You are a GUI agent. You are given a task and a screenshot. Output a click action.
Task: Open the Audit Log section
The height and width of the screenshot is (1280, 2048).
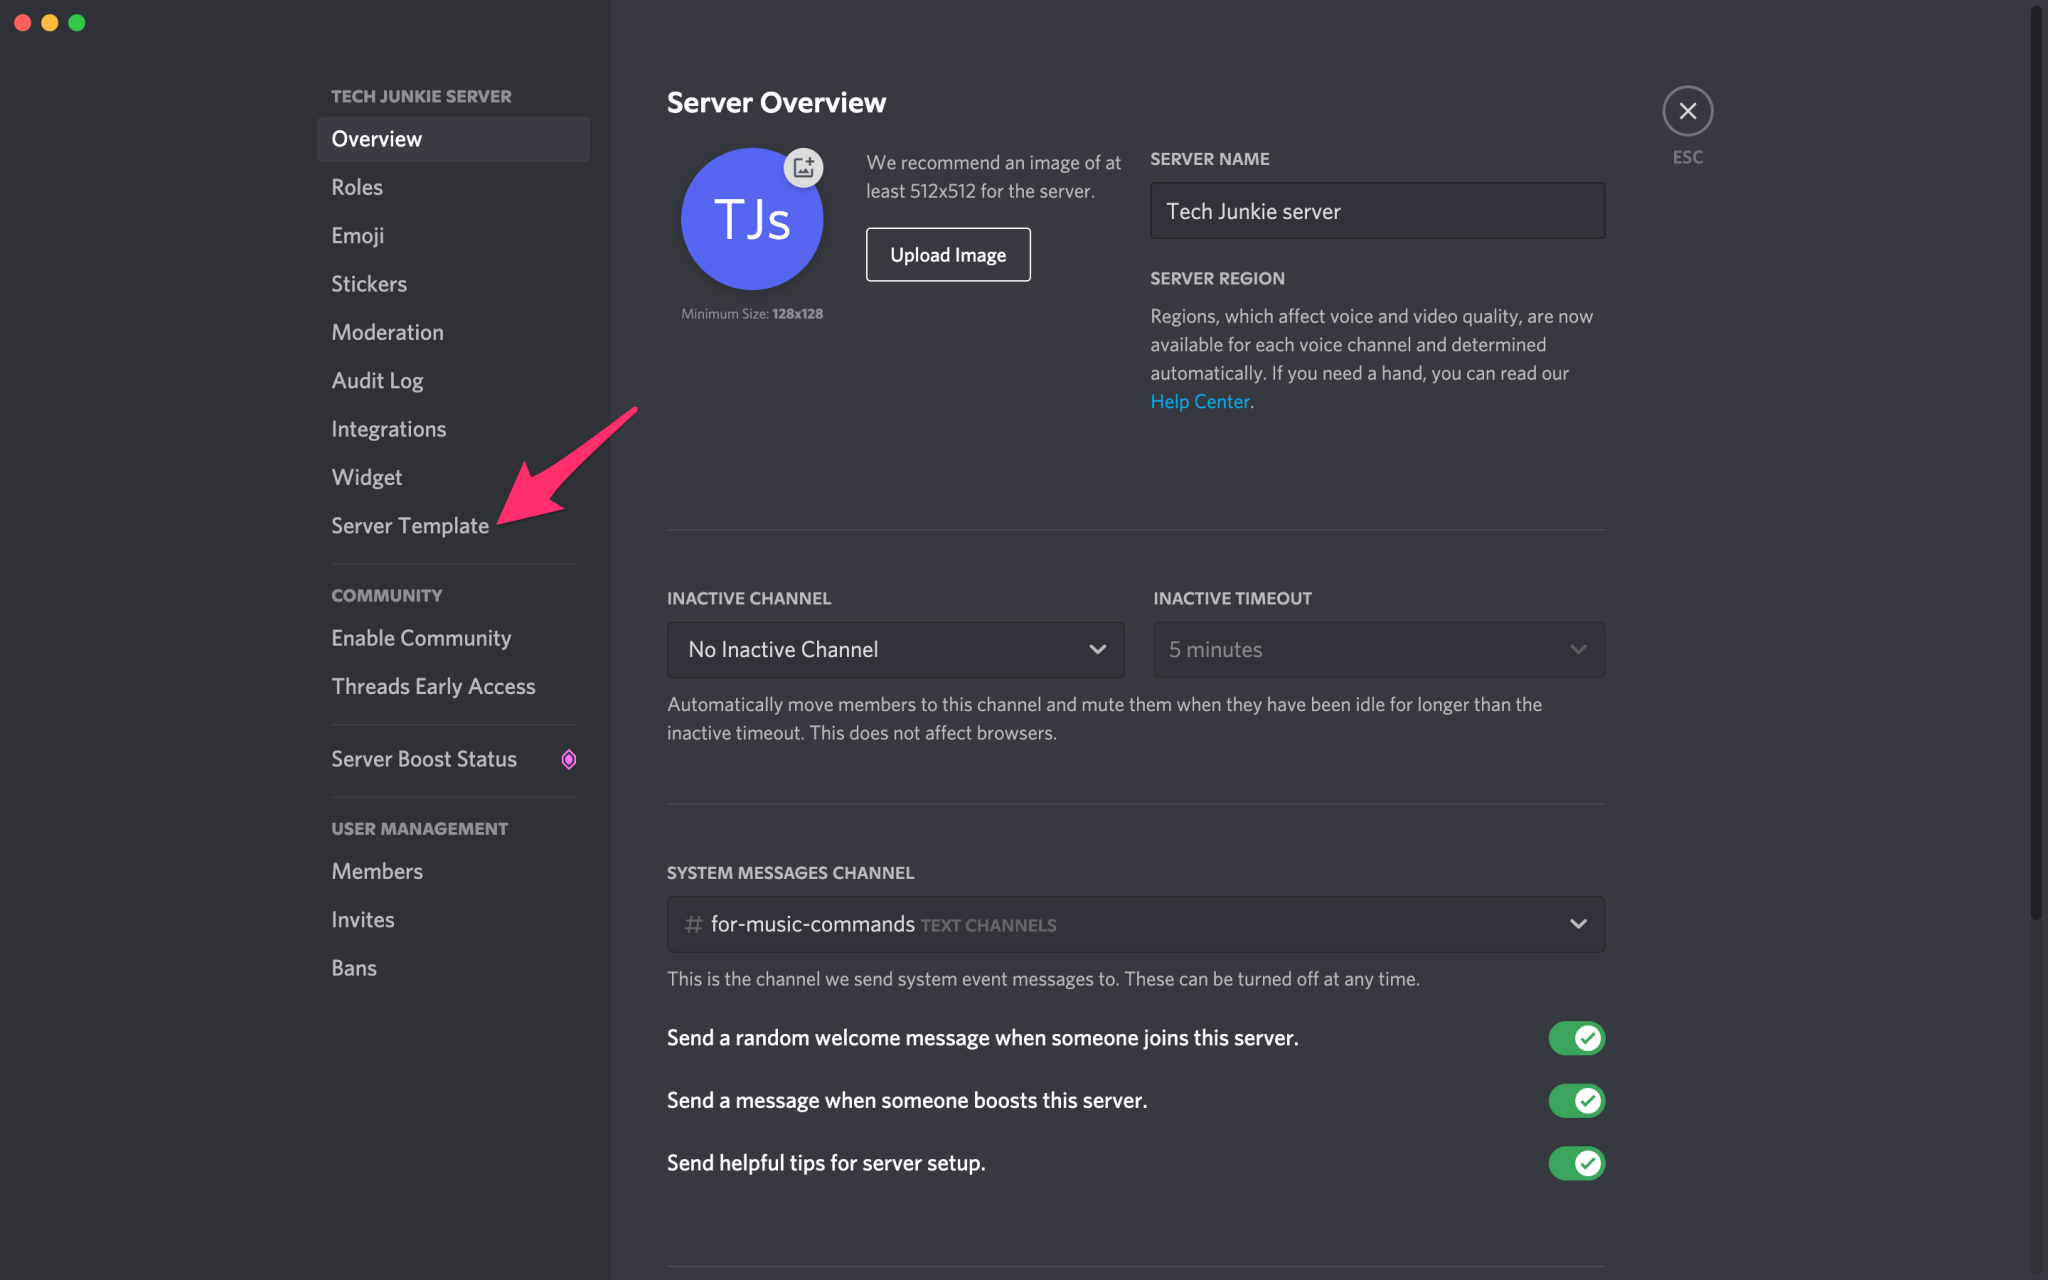[377, 380]
